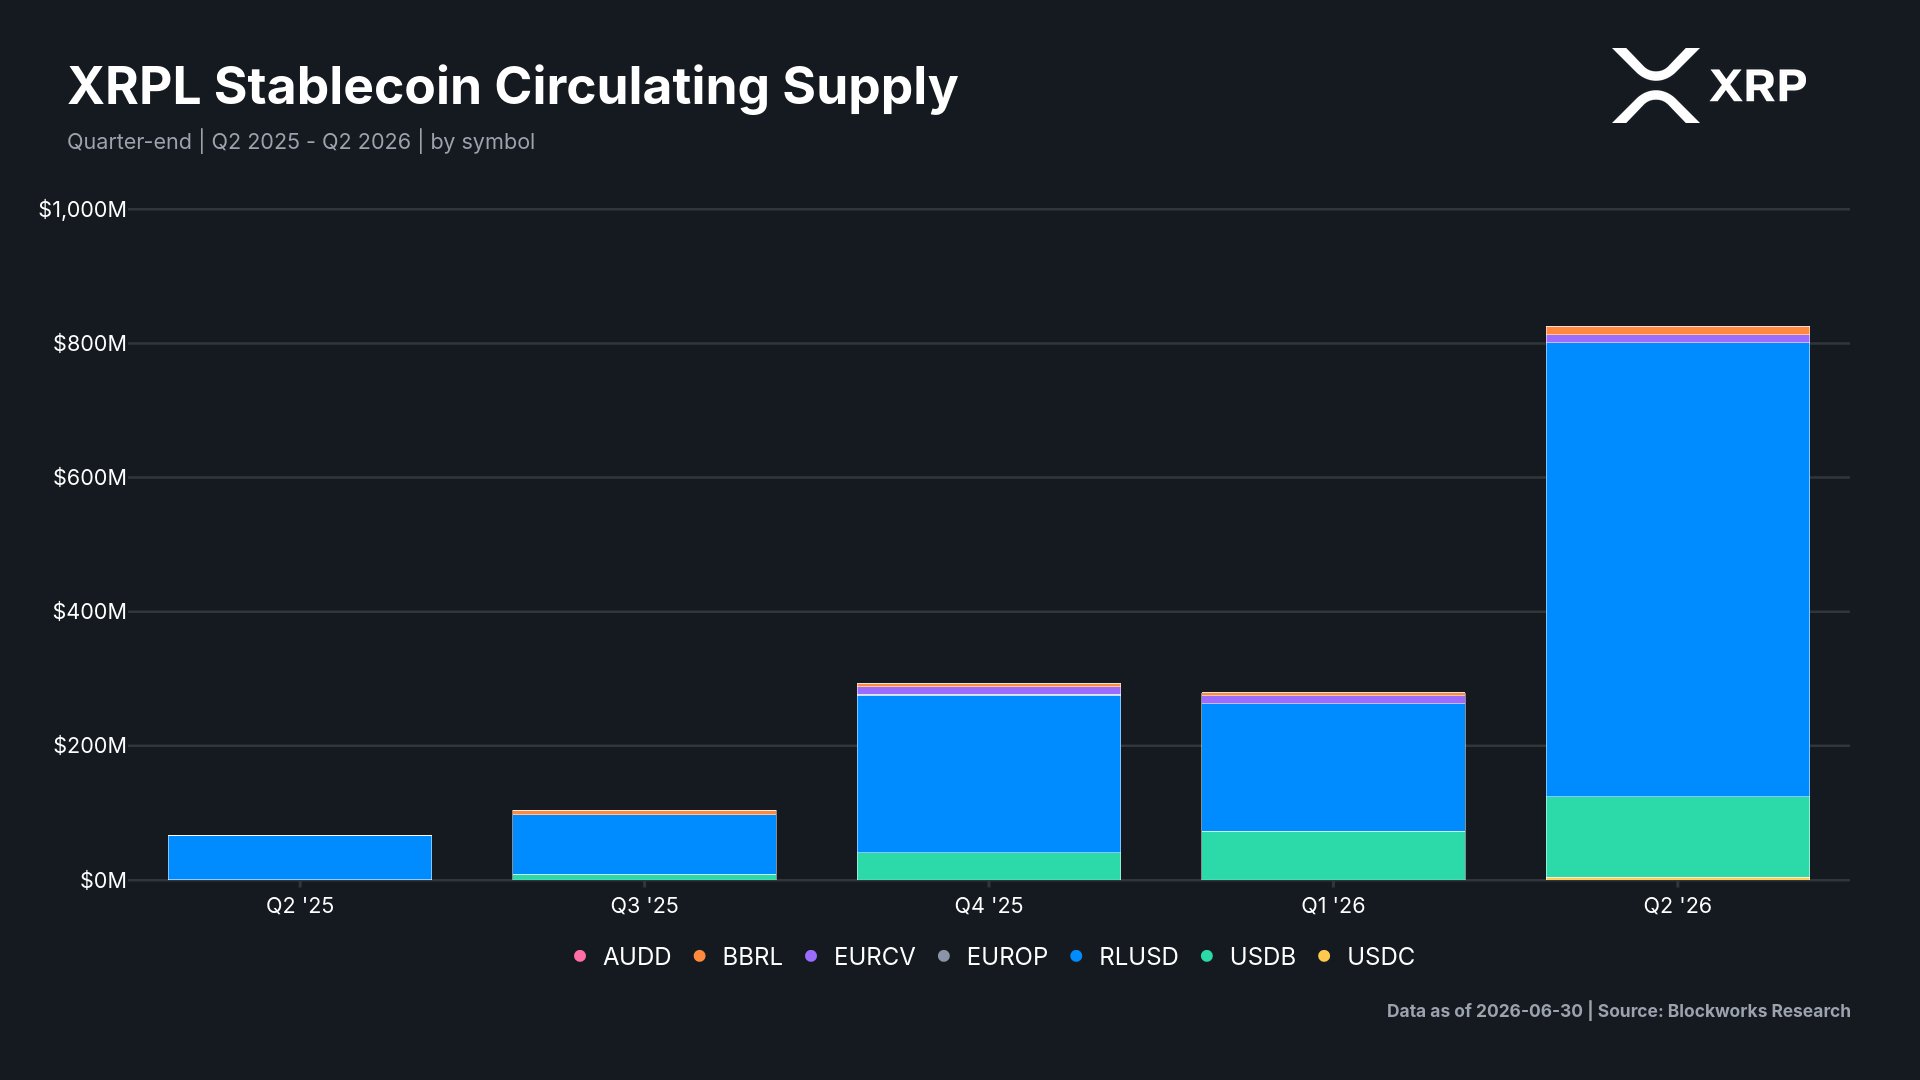
Task: Click the Q1 '26 axis label
Action: [1333, 905]
